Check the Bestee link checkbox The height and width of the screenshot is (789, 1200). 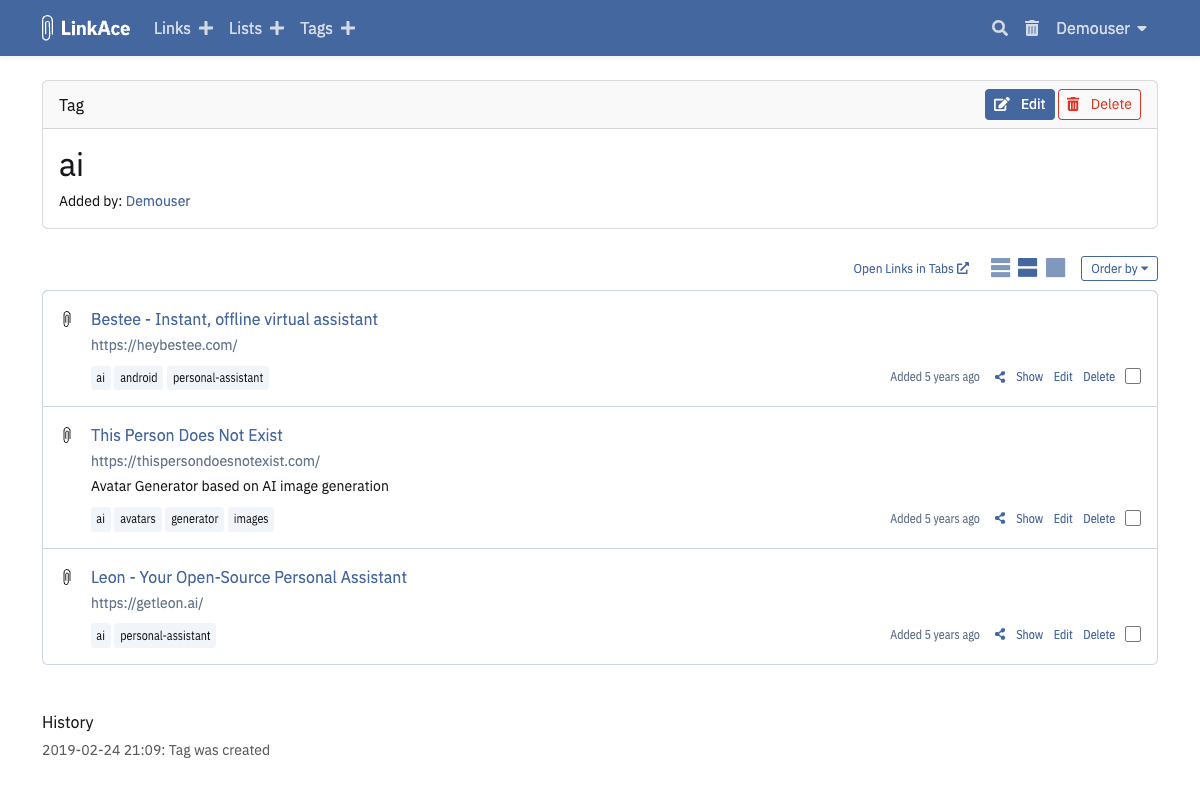coord(1132,377)
